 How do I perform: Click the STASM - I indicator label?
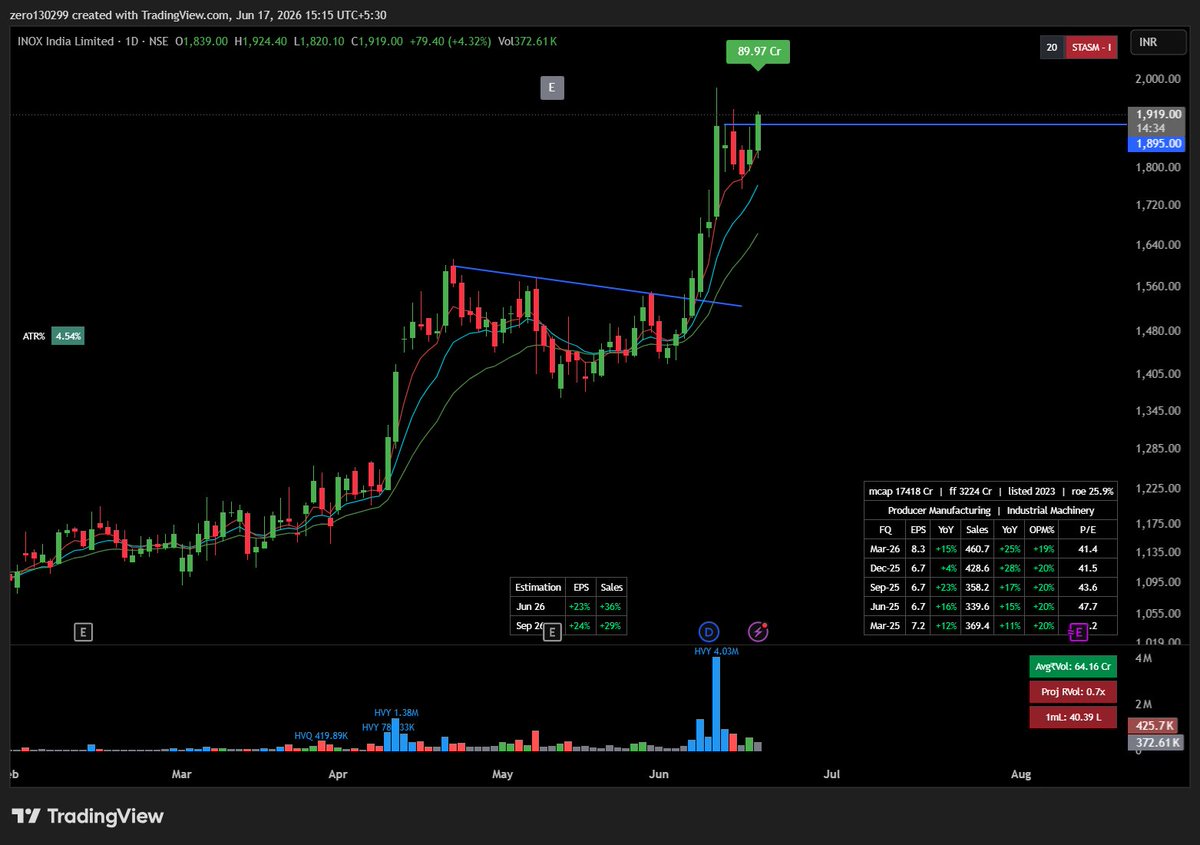pos(1090,46)
